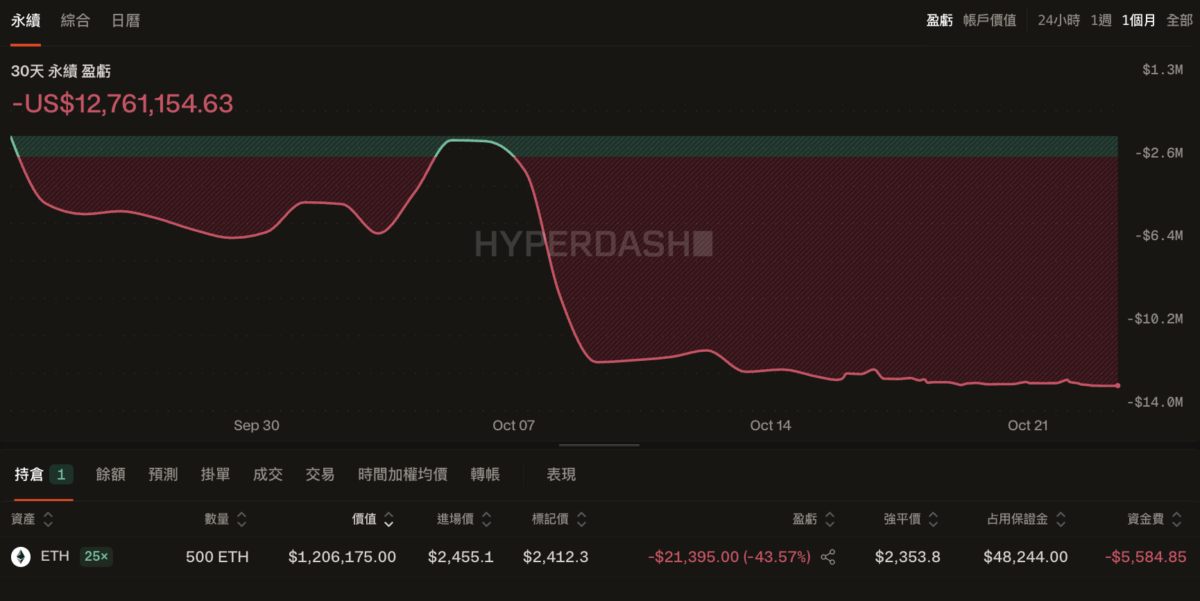The width and height of the screenshot is (1200, 601).
Task: Click the ETH asset name
Action: [x=54, y=557]
